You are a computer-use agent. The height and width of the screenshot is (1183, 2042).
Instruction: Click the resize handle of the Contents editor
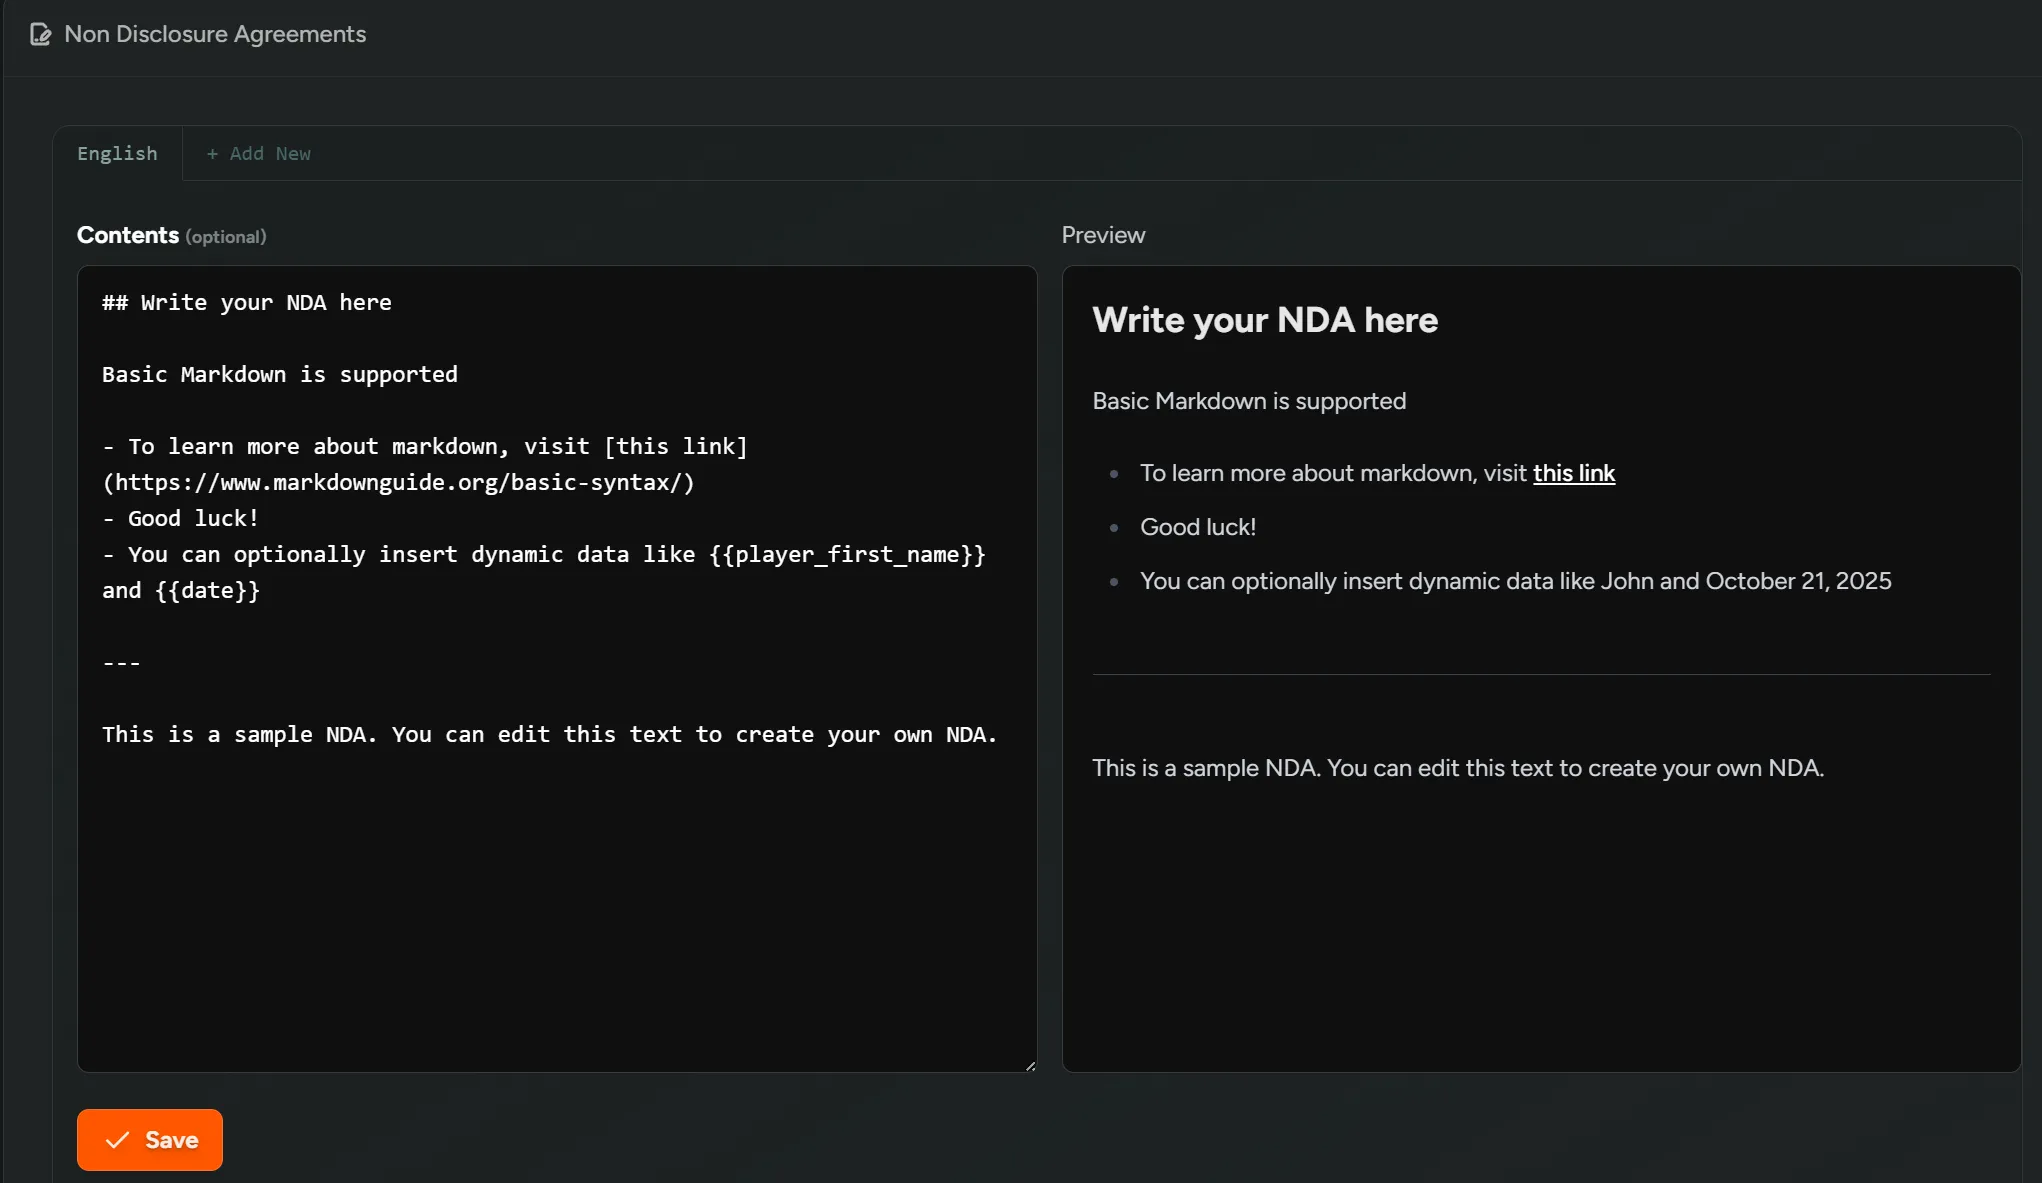1029,1065
